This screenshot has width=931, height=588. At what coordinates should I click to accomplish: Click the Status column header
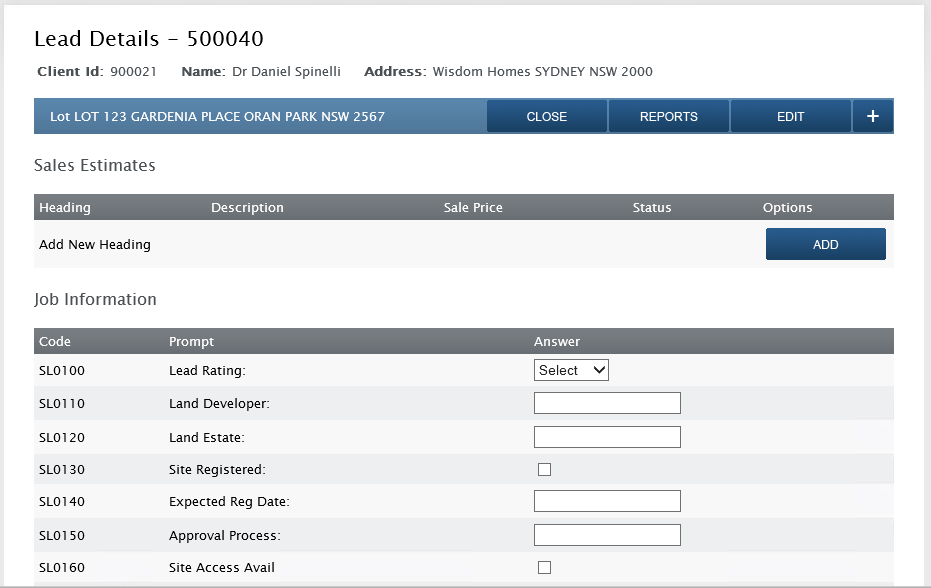coord(652,207)
